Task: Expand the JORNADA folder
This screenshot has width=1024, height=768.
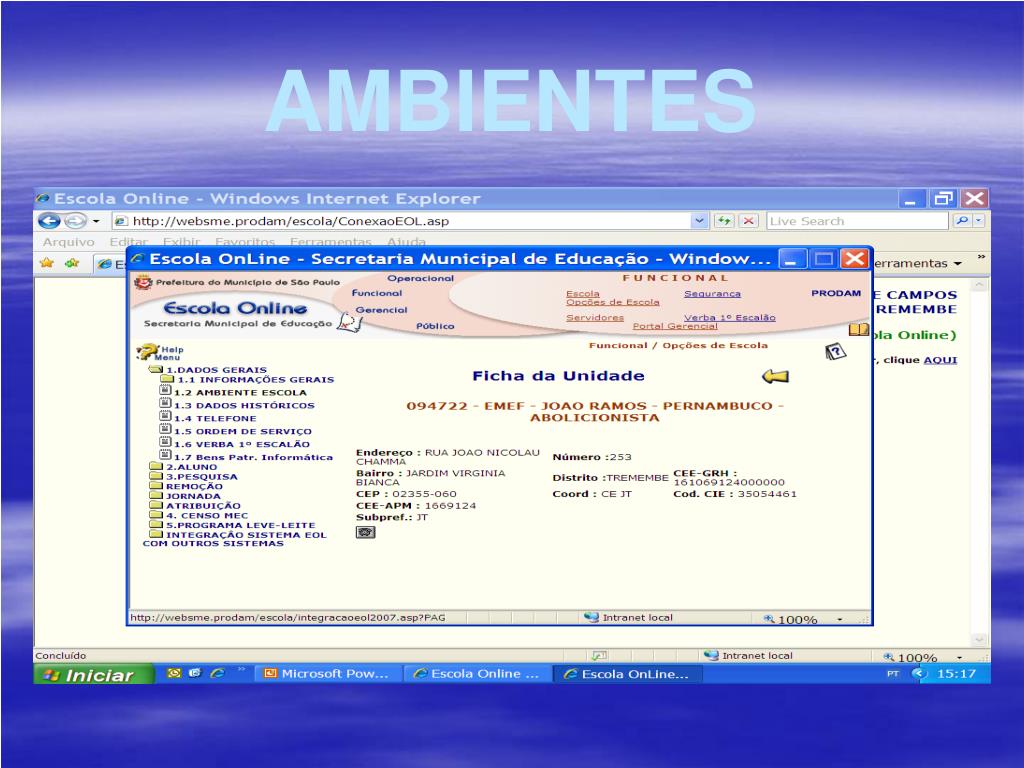Action: click(x=155, y=496)
